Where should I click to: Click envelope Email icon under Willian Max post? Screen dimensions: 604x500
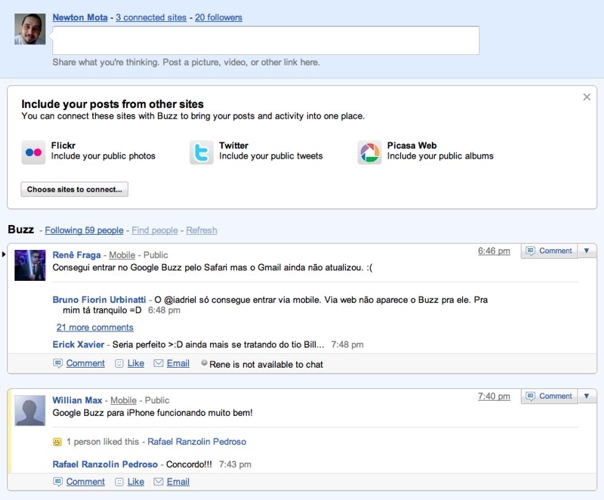pos(158,481)
